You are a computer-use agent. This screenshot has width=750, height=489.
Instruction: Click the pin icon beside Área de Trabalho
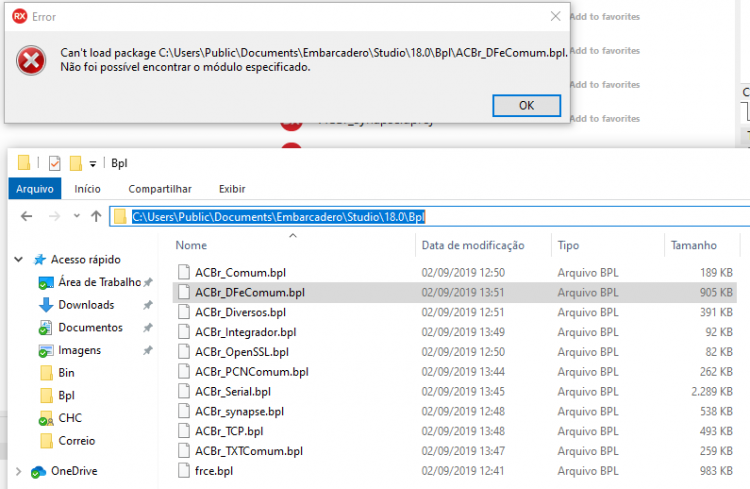coord(148,282)
